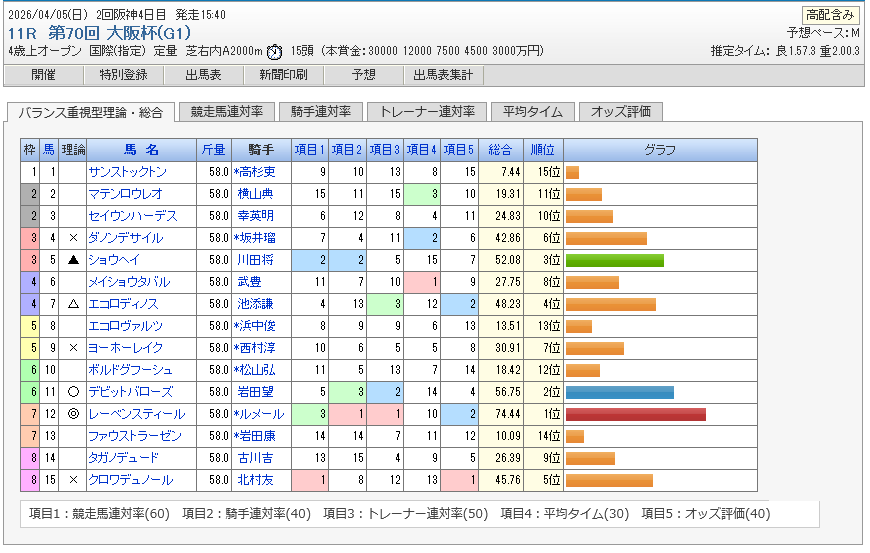Click the race title 第70回 大阪杯(G1)
The width and height of the screenshot is (870, 553).
(119, 33)
